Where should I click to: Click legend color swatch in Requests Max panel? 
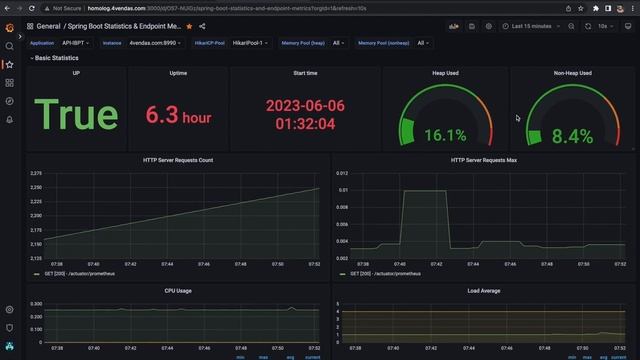pos(342,274)
